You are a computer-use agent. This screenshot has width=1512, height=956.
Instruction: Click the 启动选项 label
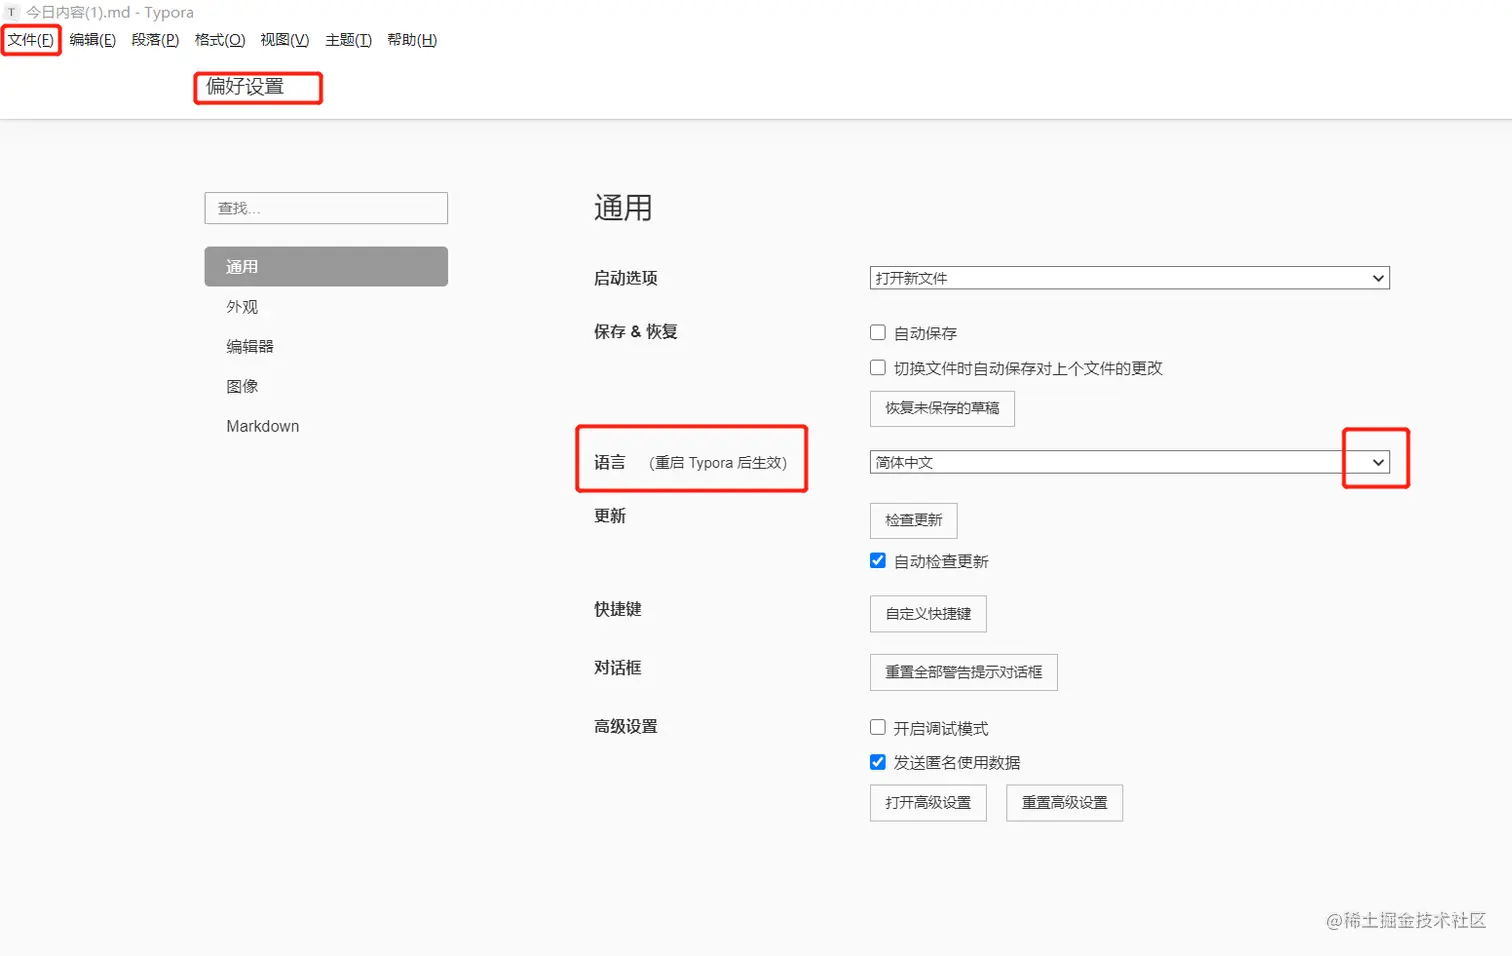pyautogui.click(x=626, y=278)
